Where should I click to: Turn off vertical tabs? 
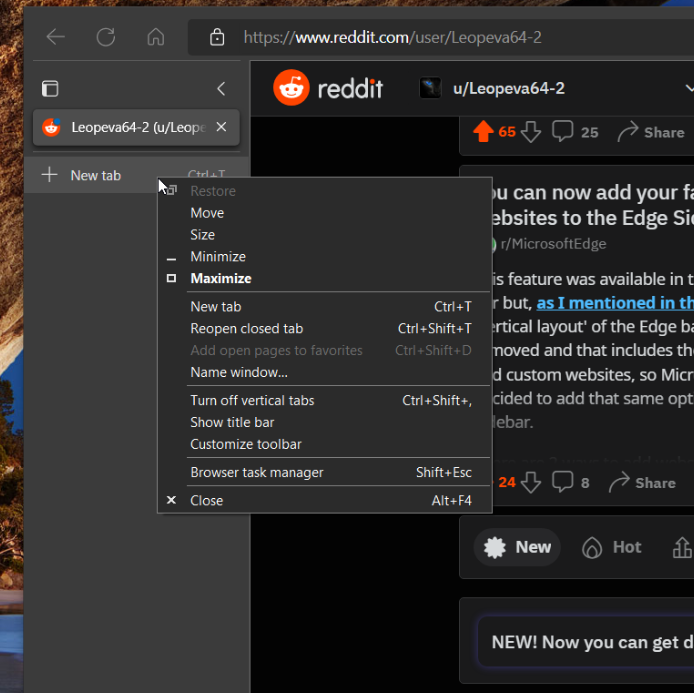[x=324, y=400]
